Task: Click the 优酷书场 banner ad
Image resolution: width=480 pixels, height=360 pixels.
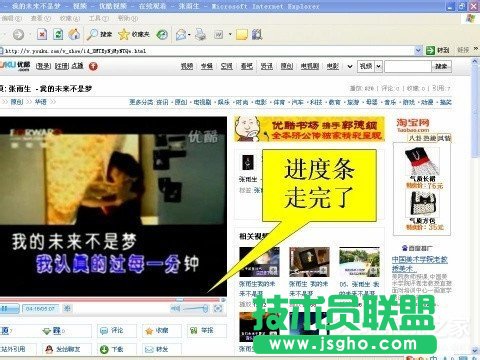Action: pos(309,129)
